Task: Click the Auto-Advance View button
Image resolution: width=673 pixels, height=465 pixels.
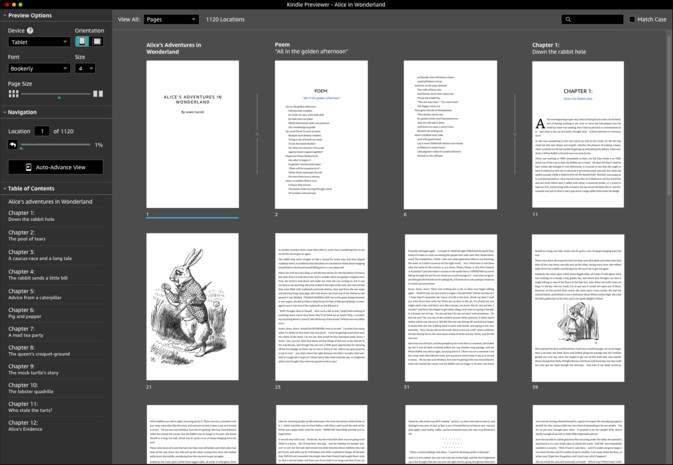Action: pyautogui.click(x=56, y=167)
